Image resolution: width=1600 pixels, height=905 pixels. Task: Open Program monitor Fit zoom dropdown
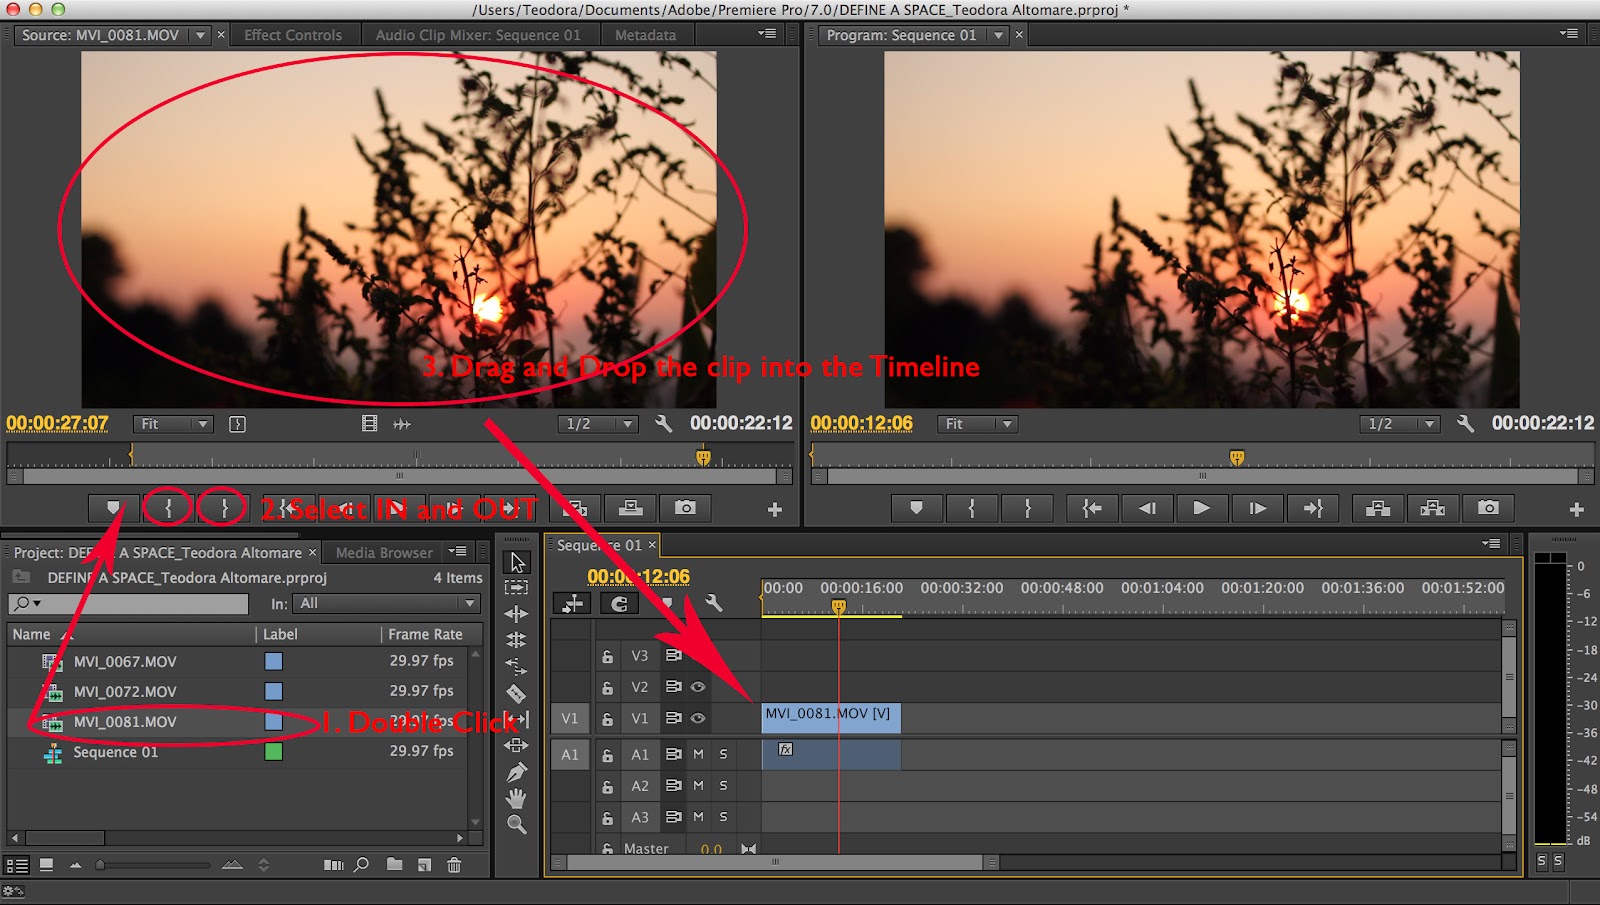pyautogui.click(x=977, y=424)
